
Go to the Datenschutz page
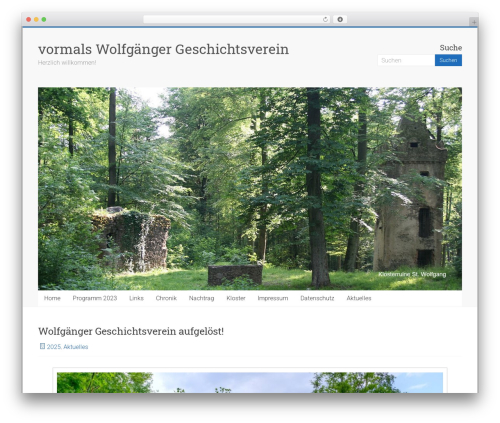[x=317, y=298]
